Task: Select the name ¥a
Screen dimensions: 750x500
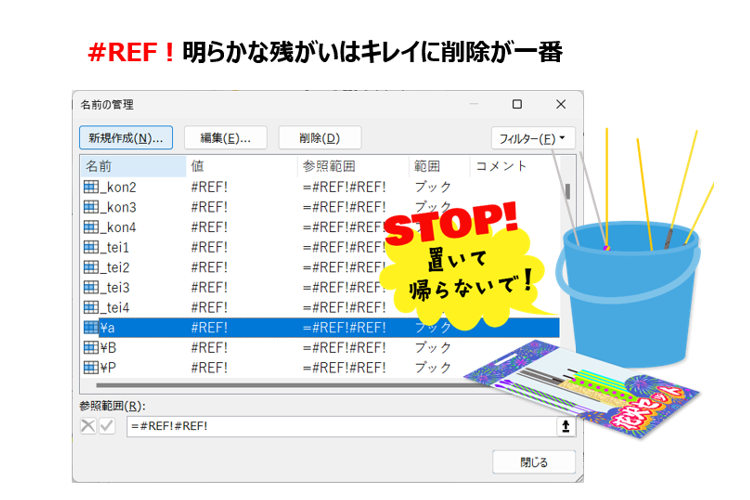Action: click(108, 328)
